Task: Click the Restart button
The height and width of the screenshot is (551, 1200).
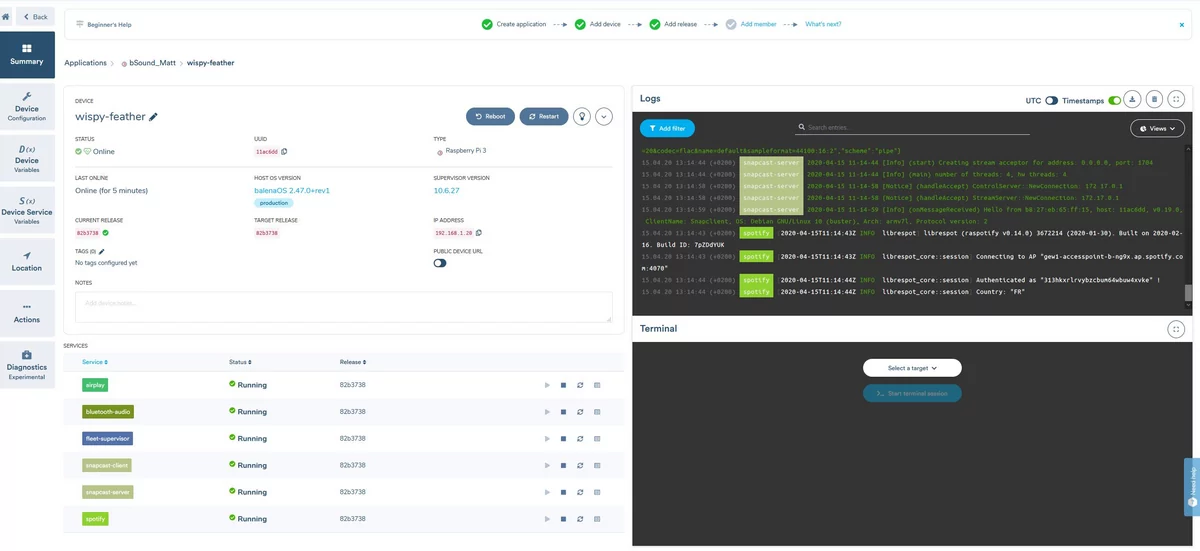Action: (543, 116)
